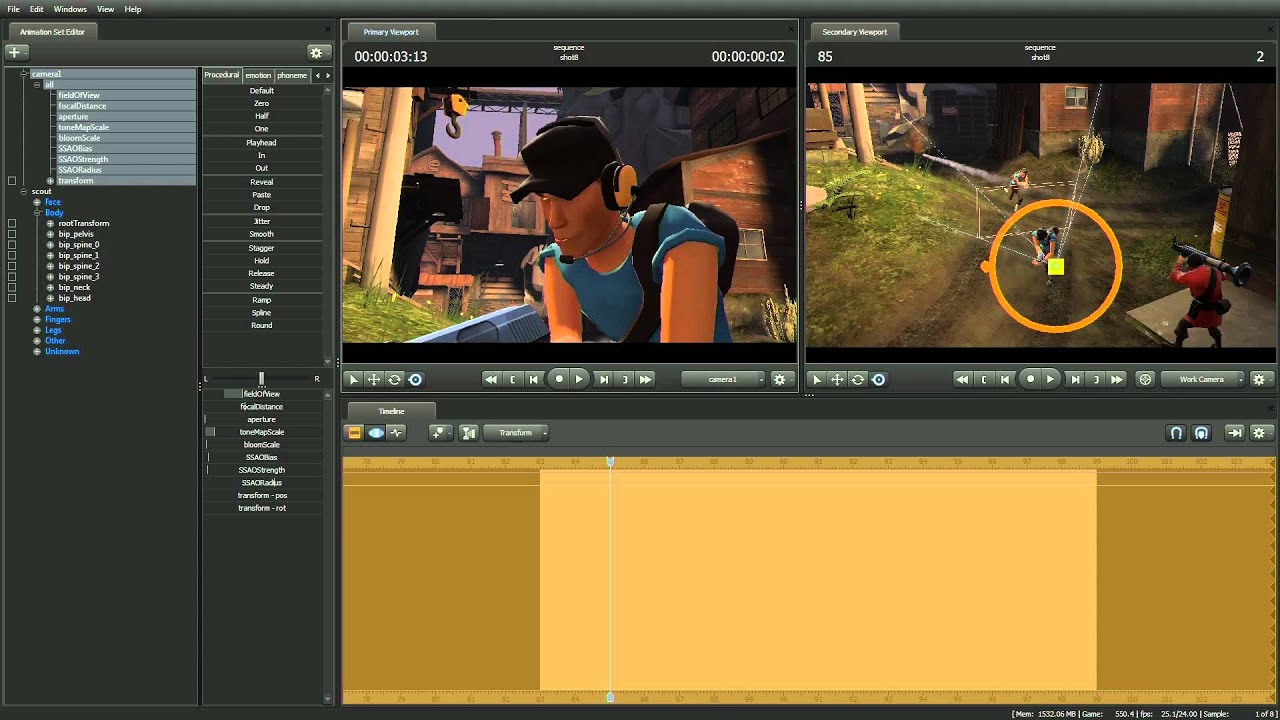Switch to the phoneme presets tab
Screen dimensions: 1280x720
tap(292, 76)
